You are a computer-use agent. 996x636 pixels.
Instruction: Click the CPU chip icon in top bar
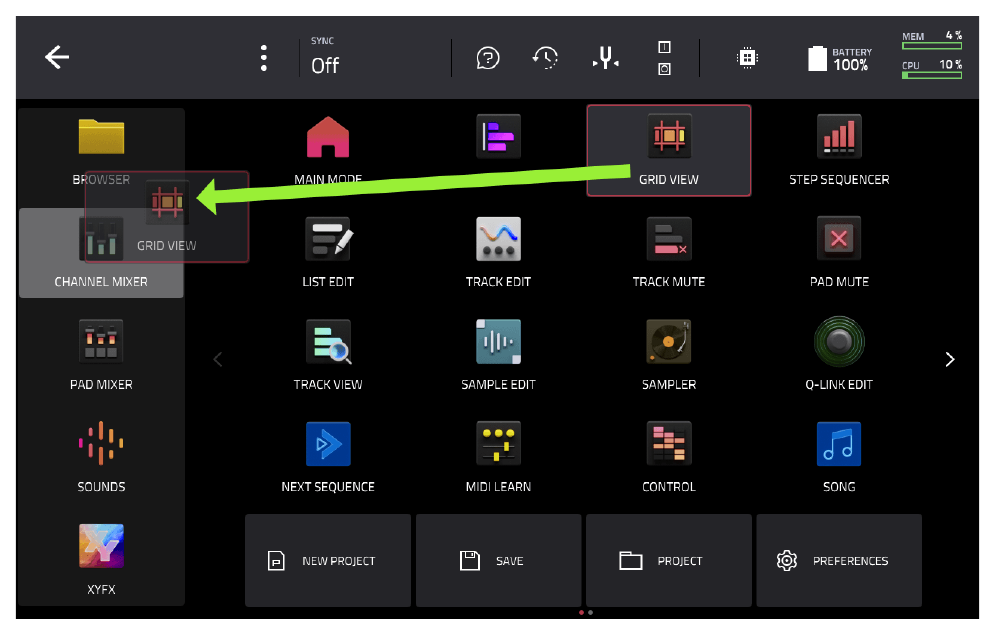click(747, 58)
